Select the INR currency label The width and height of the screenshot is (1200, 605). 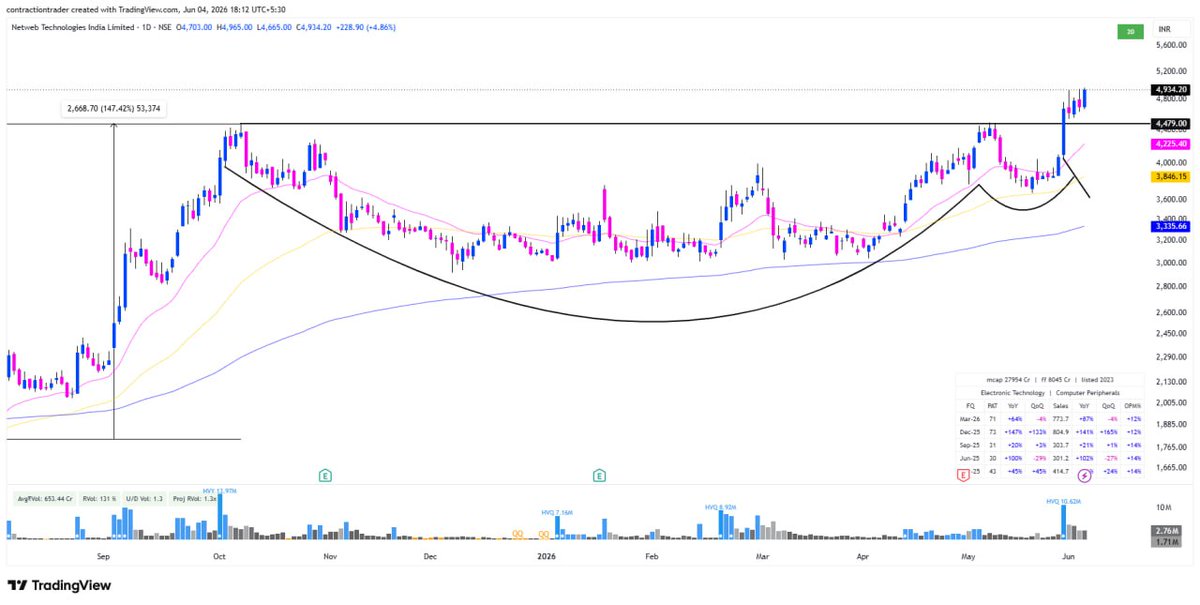point(1164,29)
